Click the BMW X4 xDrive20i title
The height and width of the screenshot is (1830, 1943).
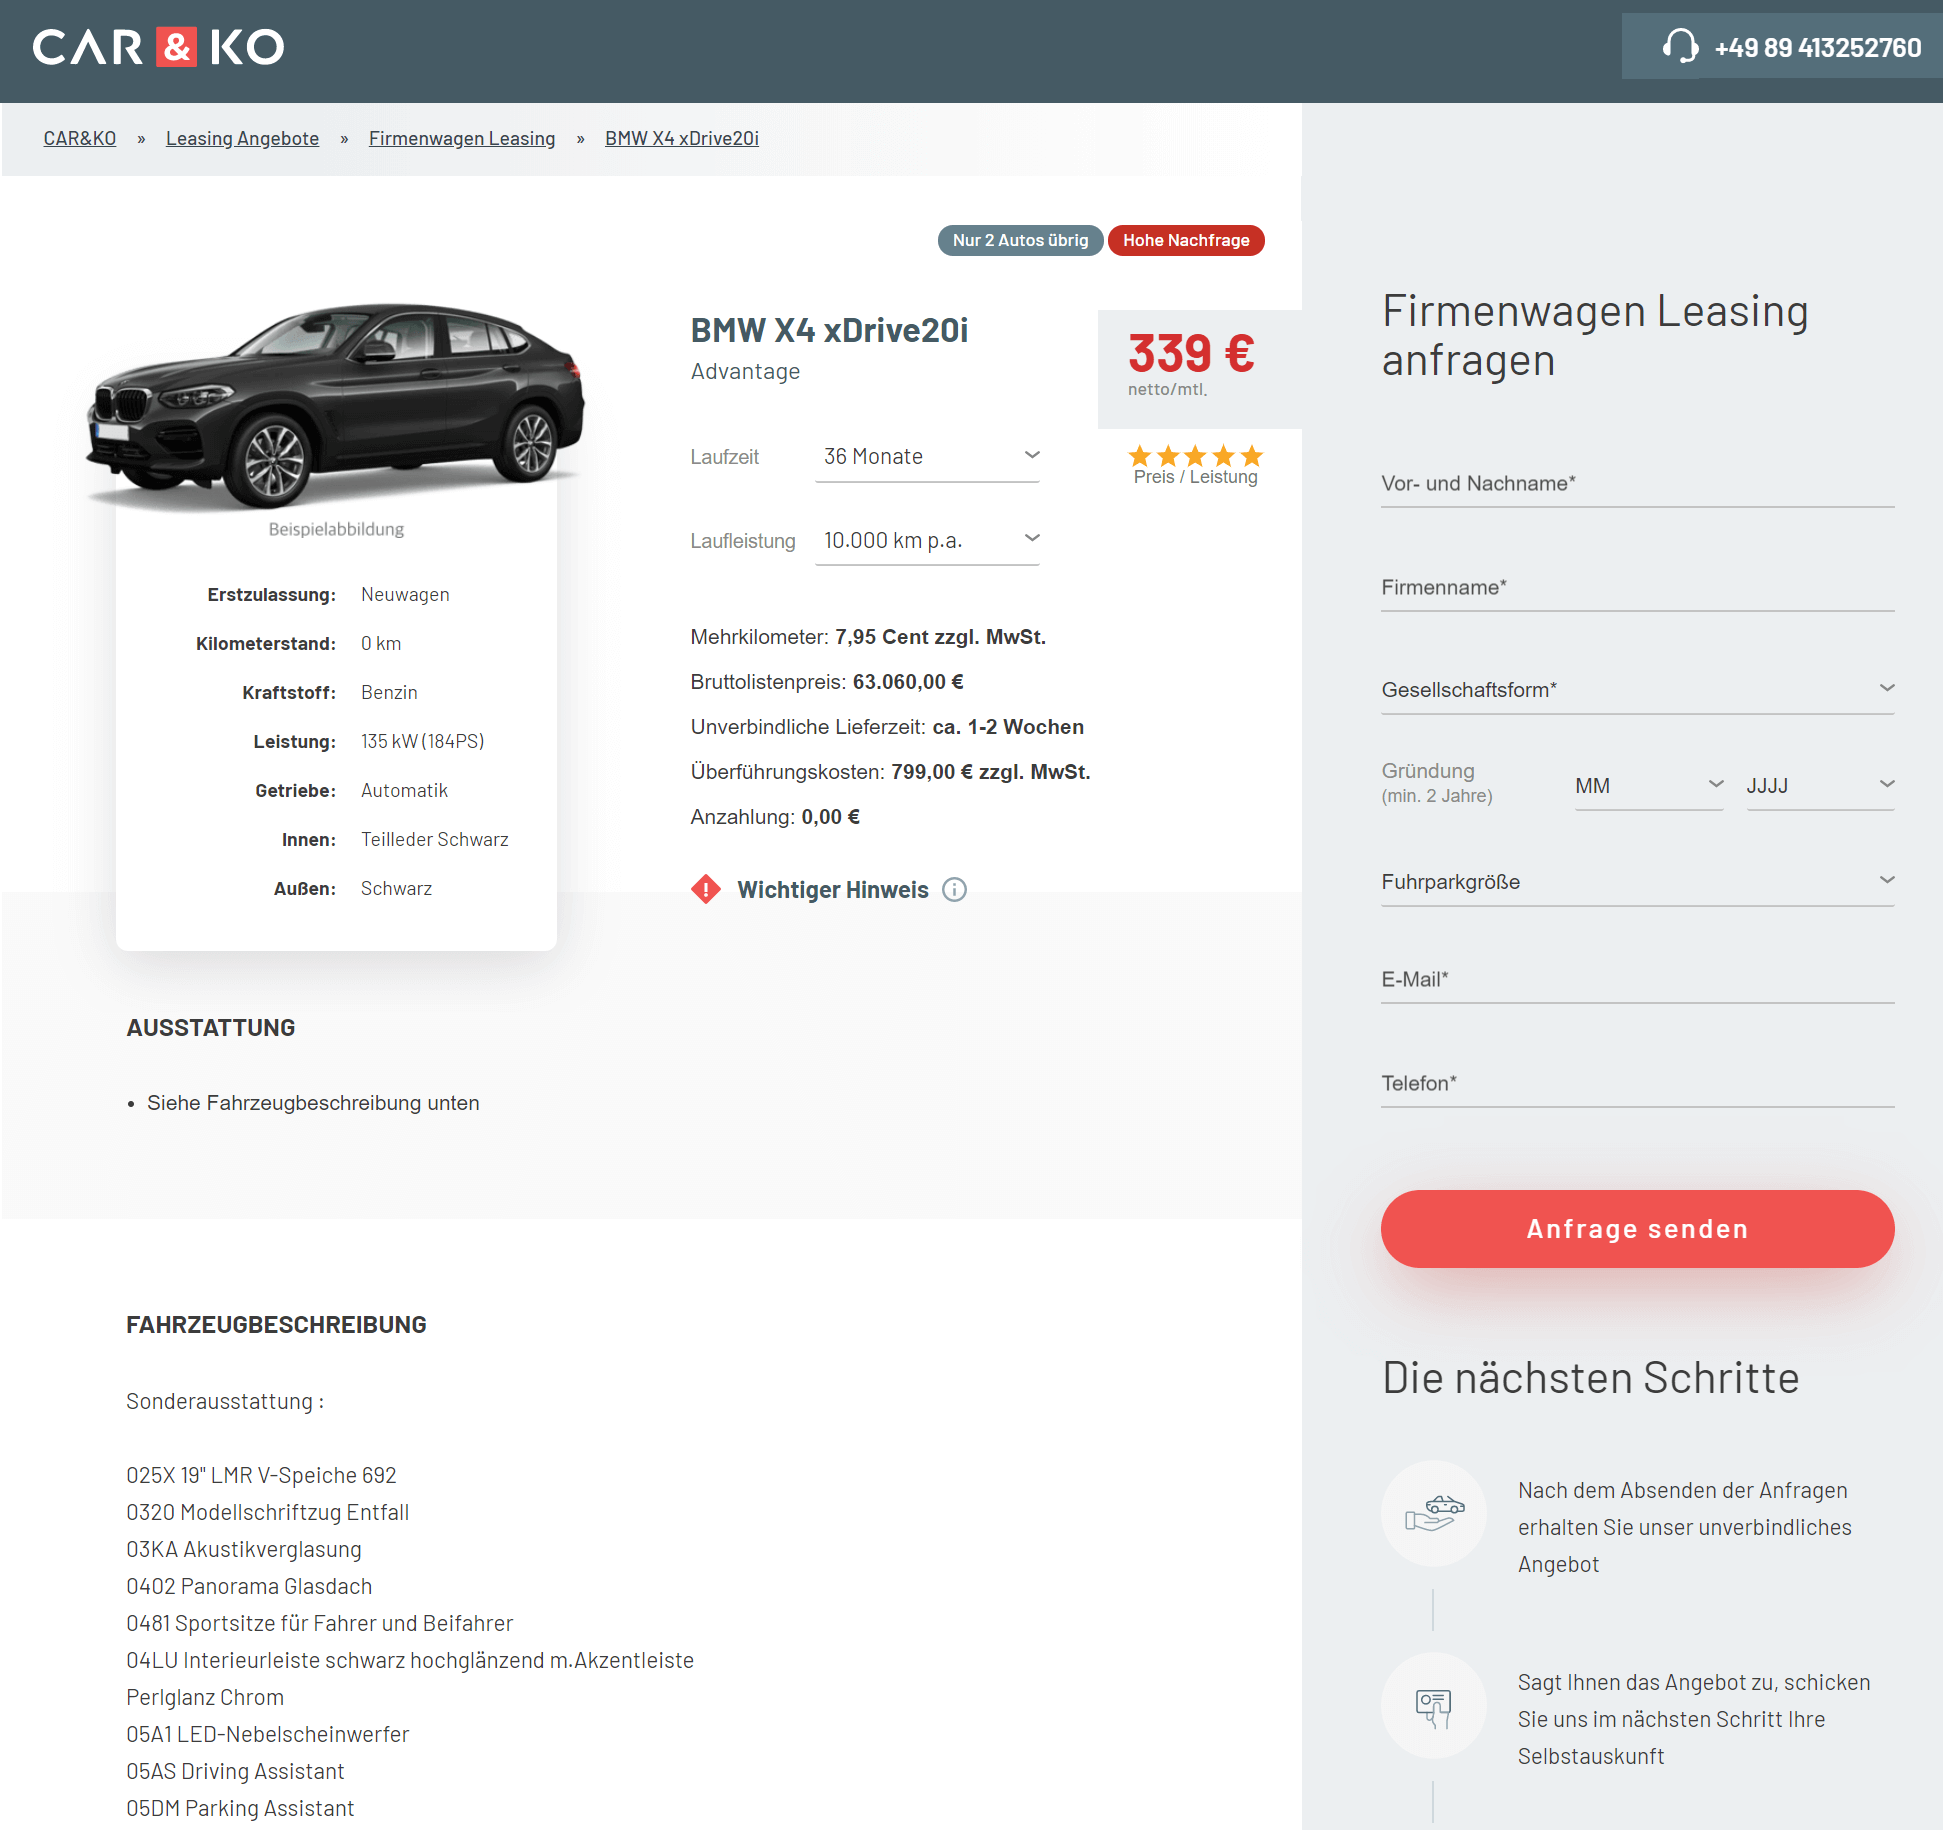pyautogui.click(x=829, y=330)
